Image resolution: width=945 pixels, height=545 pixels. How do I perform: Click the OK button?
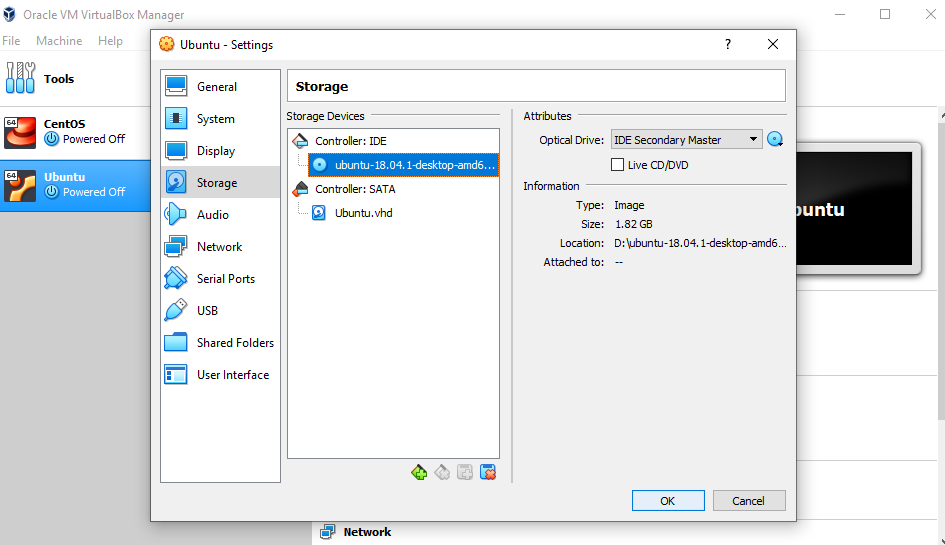(668, 500)
